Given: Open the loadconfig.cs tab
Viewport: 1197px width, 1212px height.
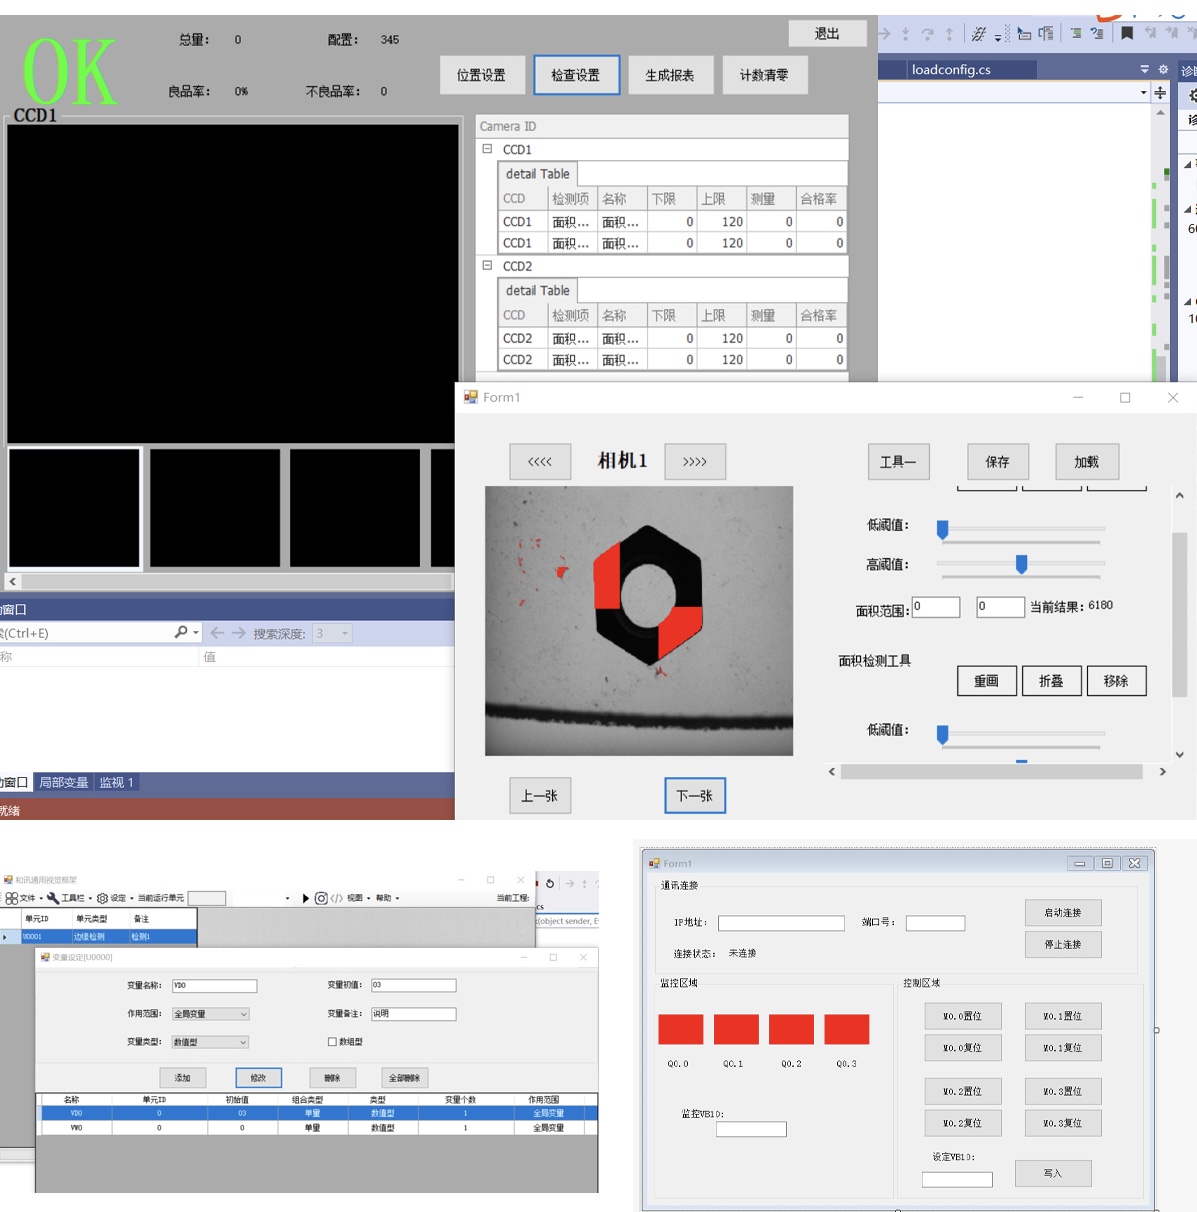Looking at the screenshot, I should tap(951, 69).
